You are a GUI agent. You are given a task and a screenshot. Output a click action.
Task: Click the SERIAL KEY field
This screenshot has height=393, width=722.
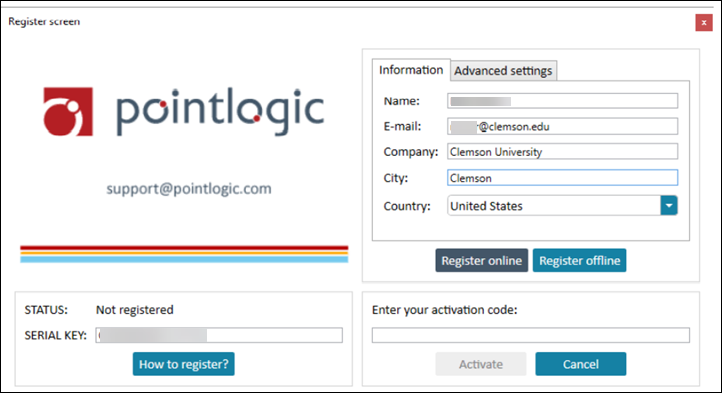point(219,335)
